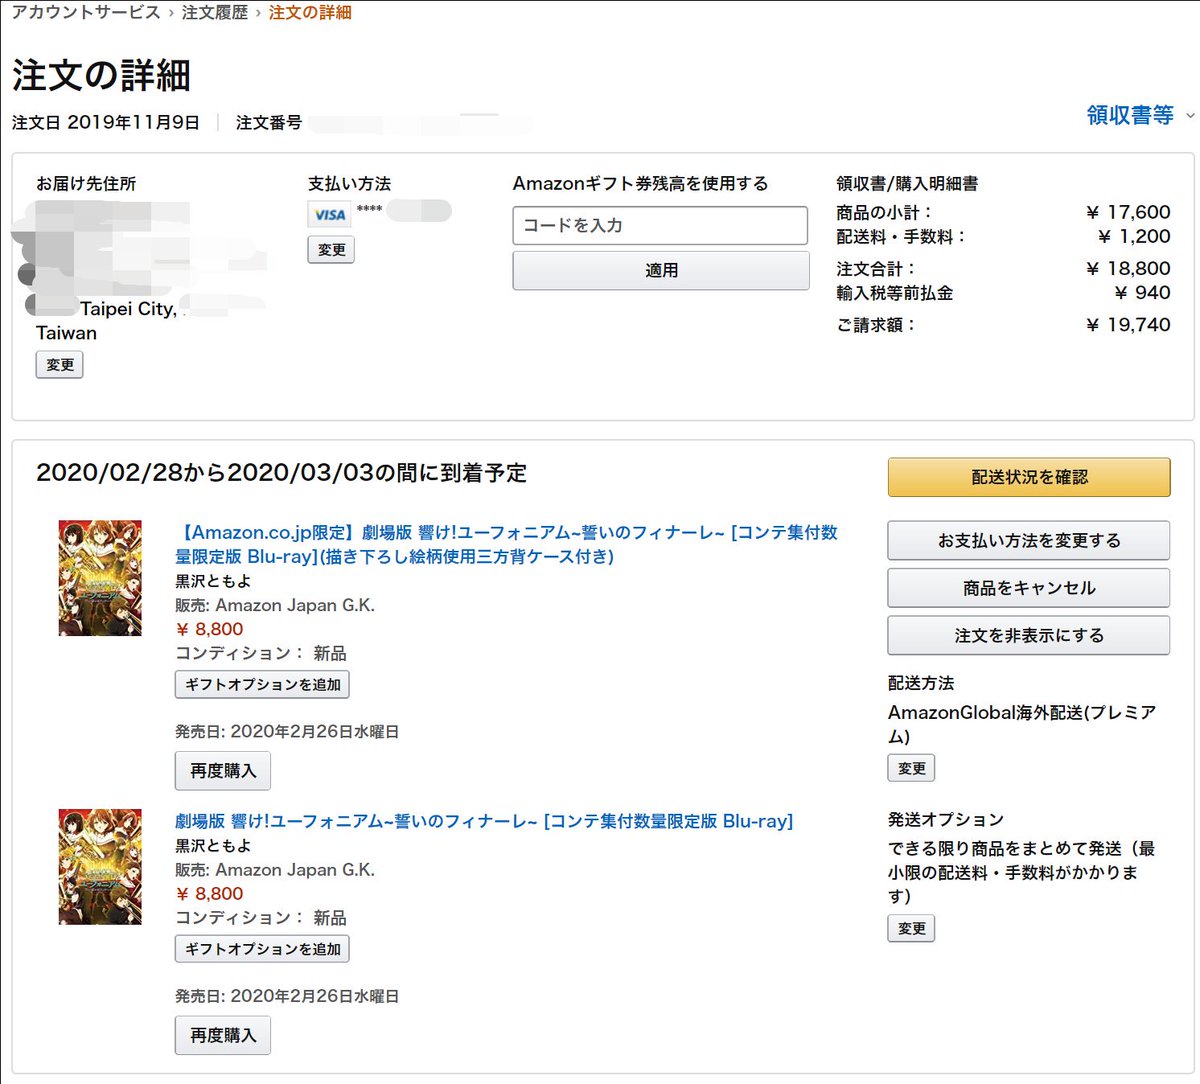Screen dimensions: 1200x1084
Task: Click 再度購入 for the Amazon限定 item
Action: pyautogui.click(x=223, y=771)
